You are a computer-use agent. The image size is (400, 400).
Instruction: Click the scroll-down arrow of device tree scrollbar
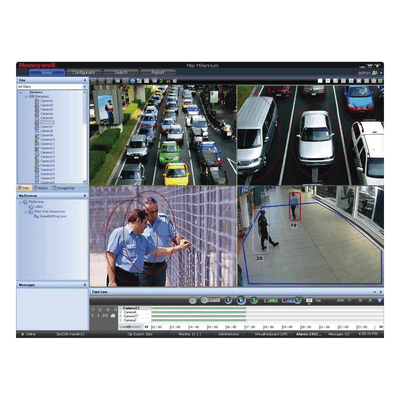pos(85,182)
